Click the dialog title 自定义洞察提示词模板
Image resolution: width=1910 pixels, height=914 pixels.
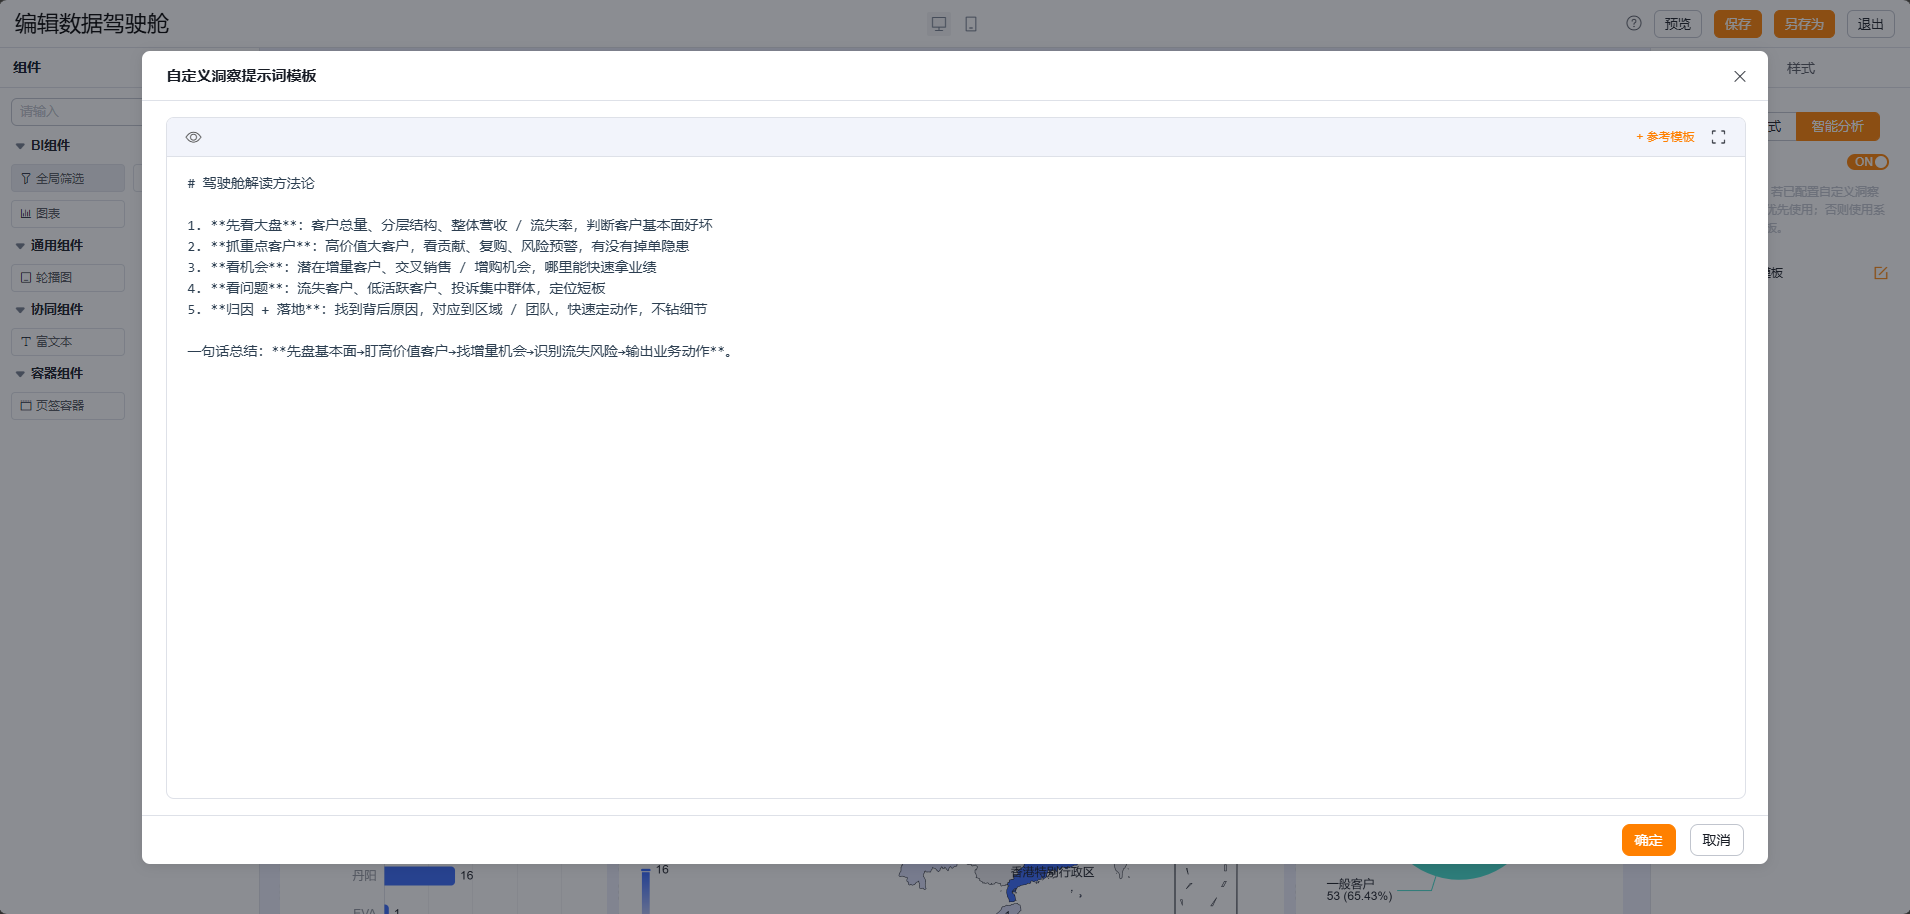tap(241, 76)
